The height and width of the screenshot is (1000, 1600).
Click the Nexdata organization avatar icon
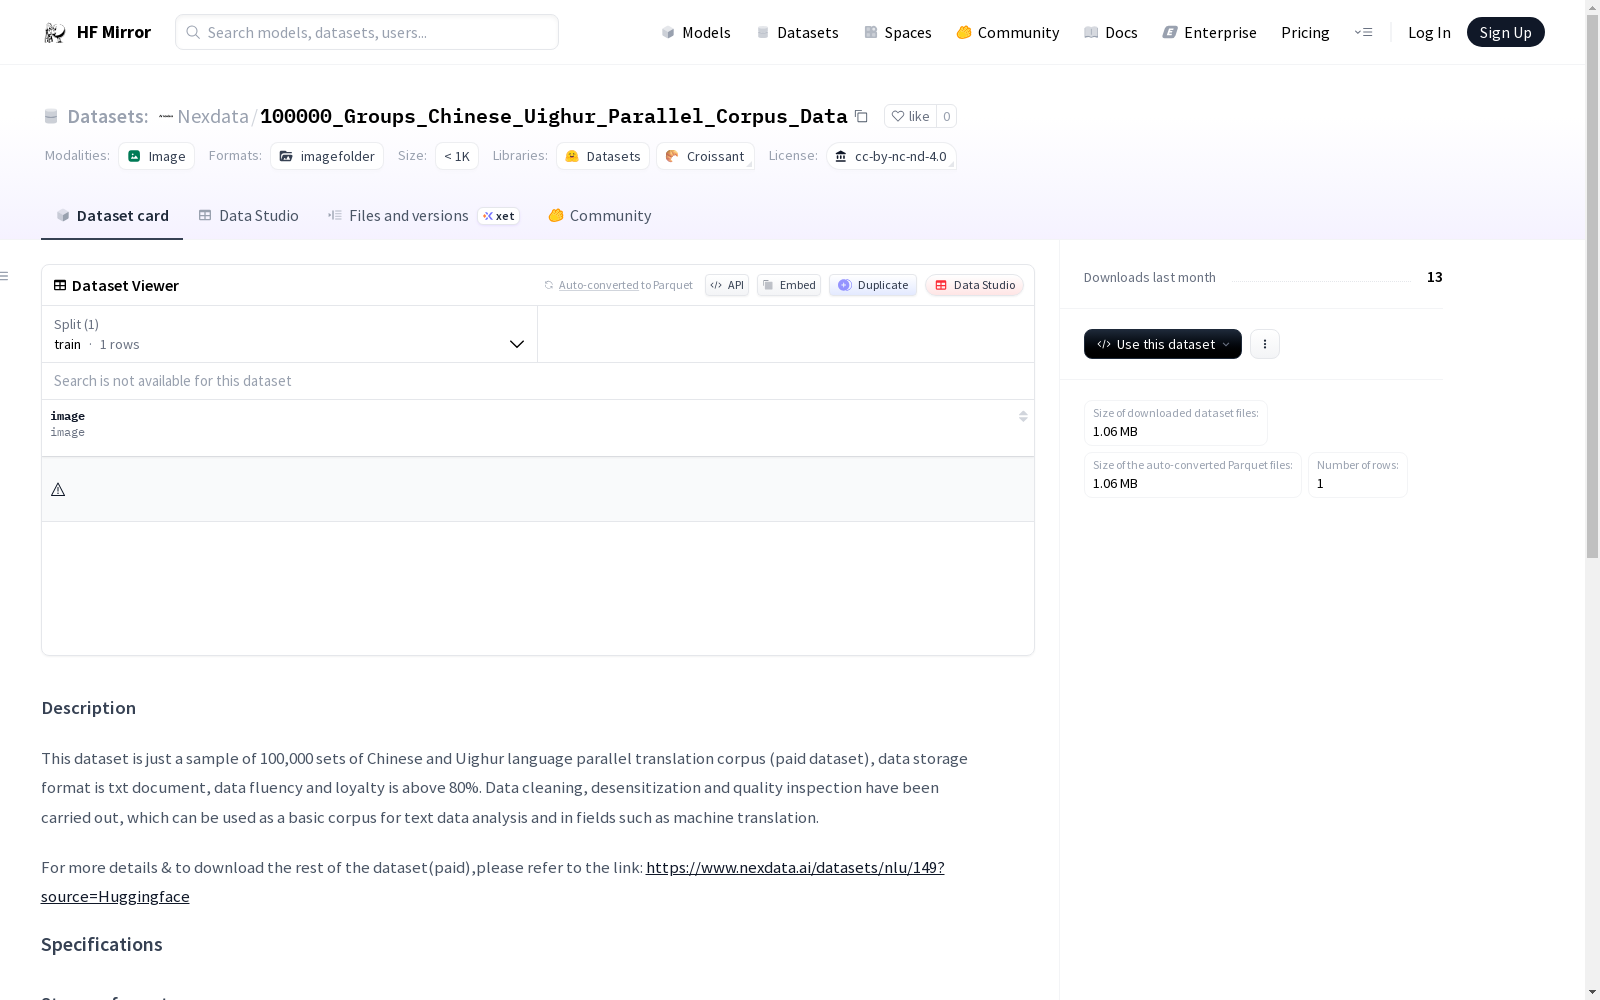point(166,116)
